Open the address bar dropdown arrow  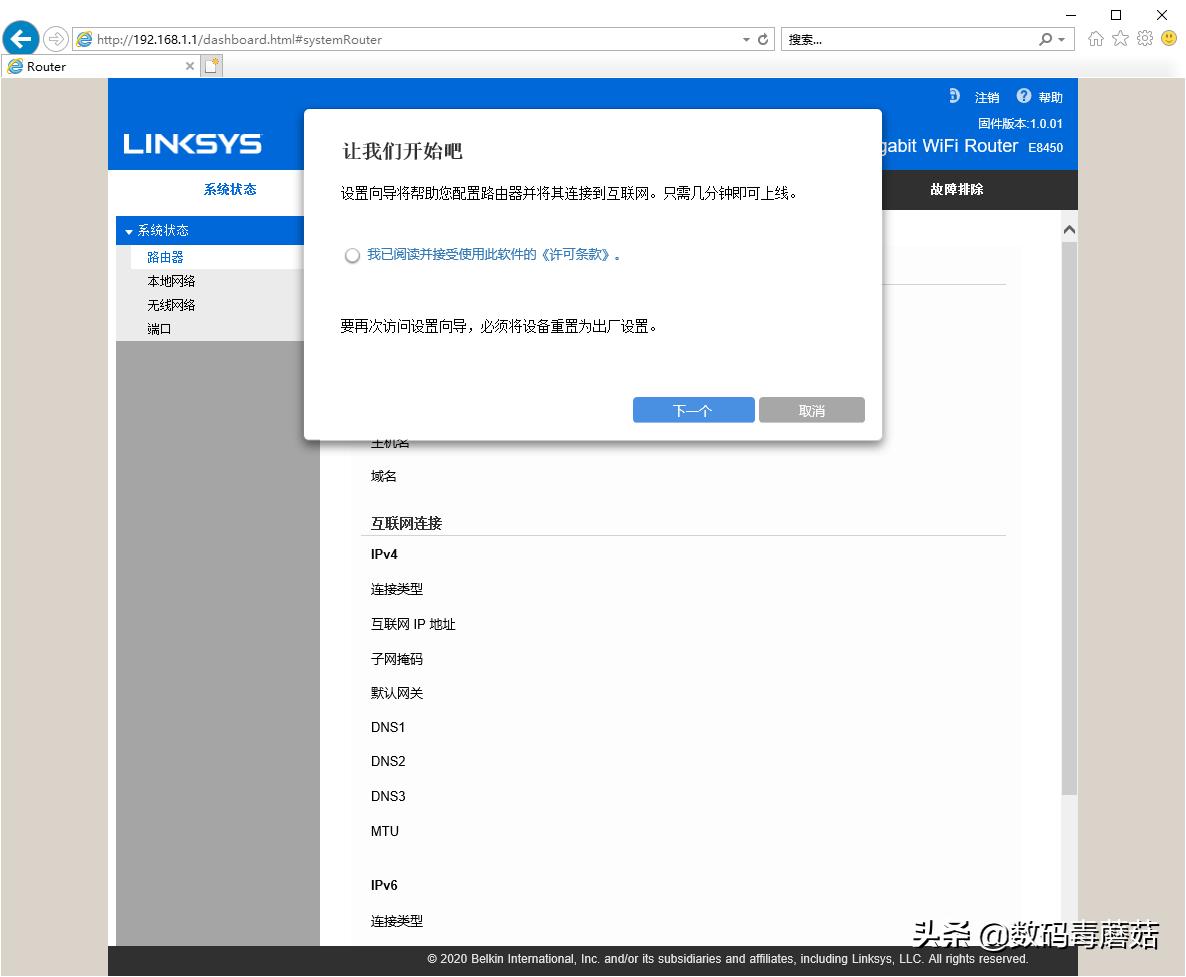pyautogui.click(x=746, y=39)
